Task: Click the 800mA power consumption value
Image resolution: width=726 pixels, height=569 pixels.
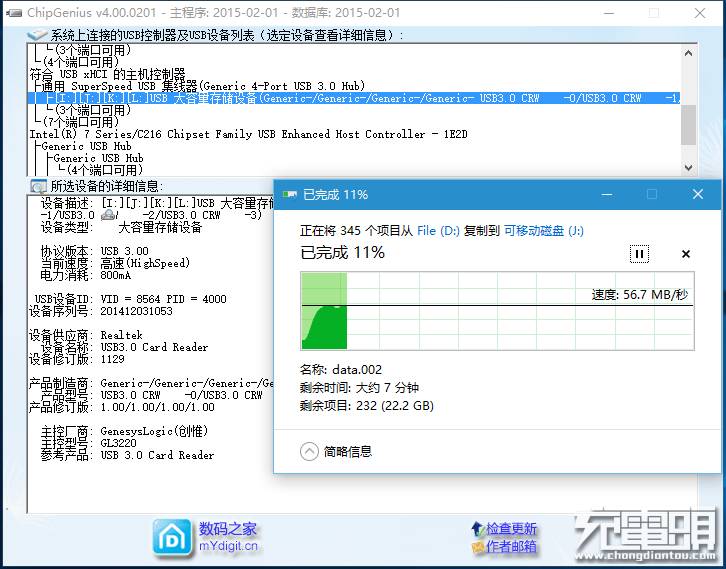Action: click(116, 275)
